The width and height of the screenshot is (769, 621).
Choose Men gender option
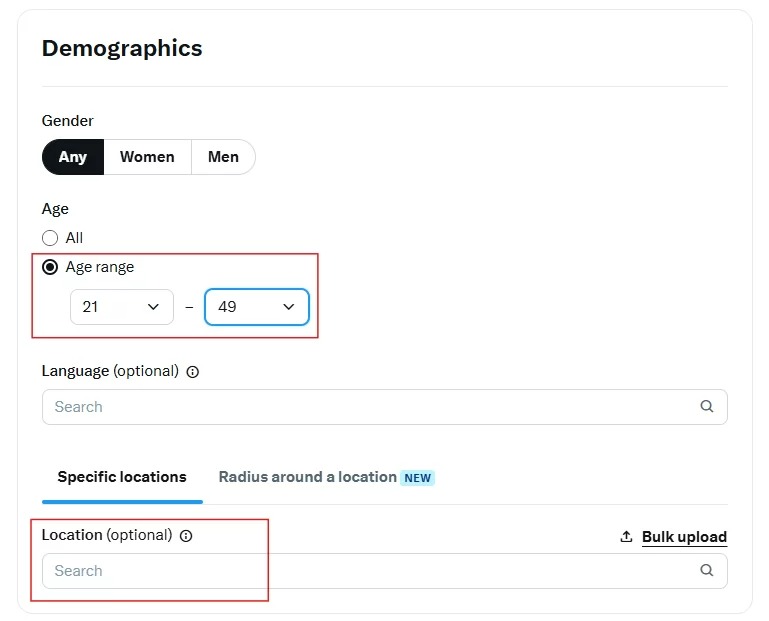[x=223, y=157]
